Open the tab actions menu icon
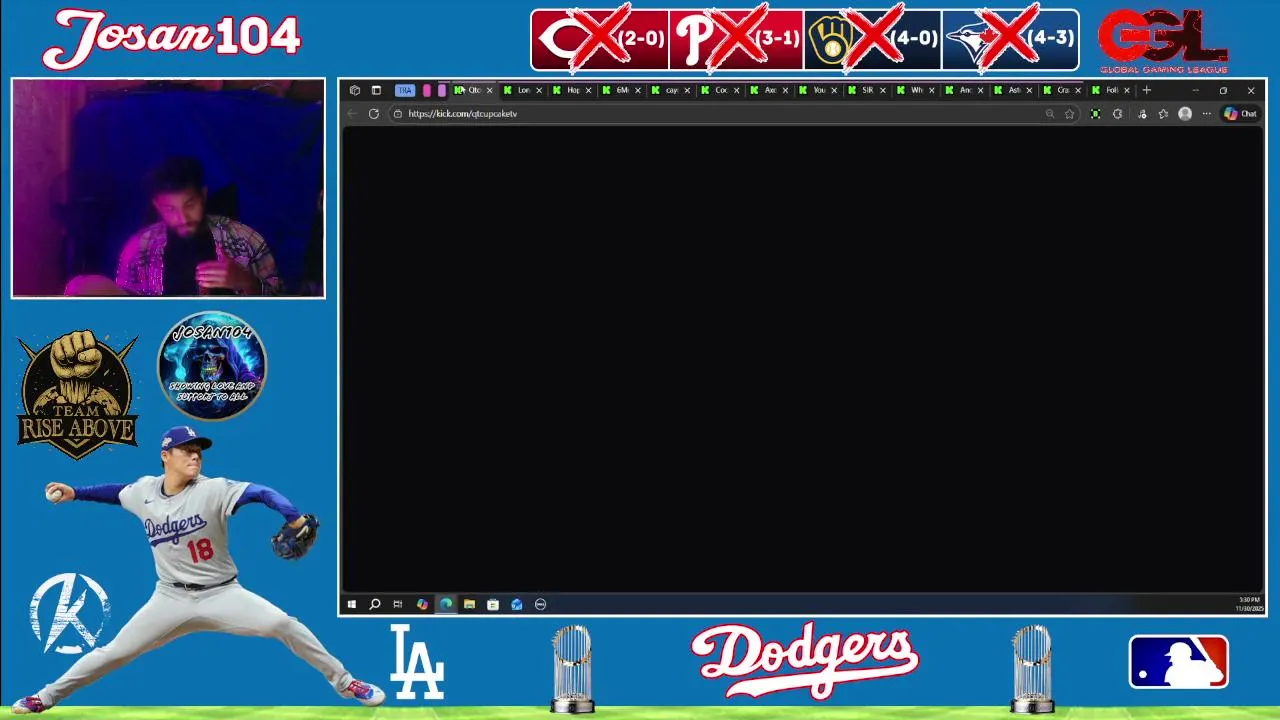The height and width of the screenshot is (720, 1280). 376,90
